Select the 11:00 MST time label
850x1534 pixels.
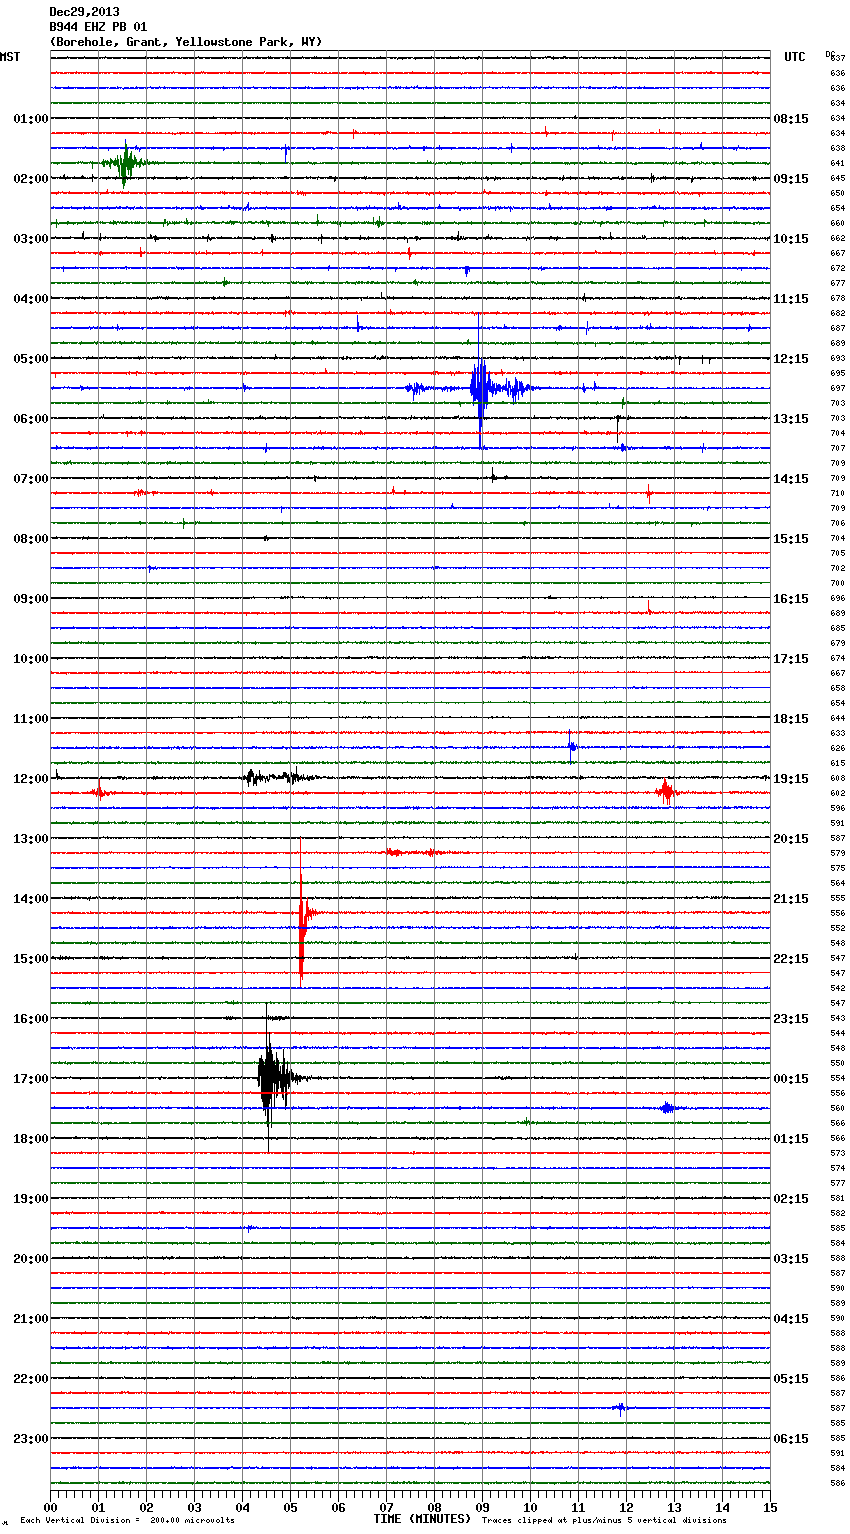[30, 719]
